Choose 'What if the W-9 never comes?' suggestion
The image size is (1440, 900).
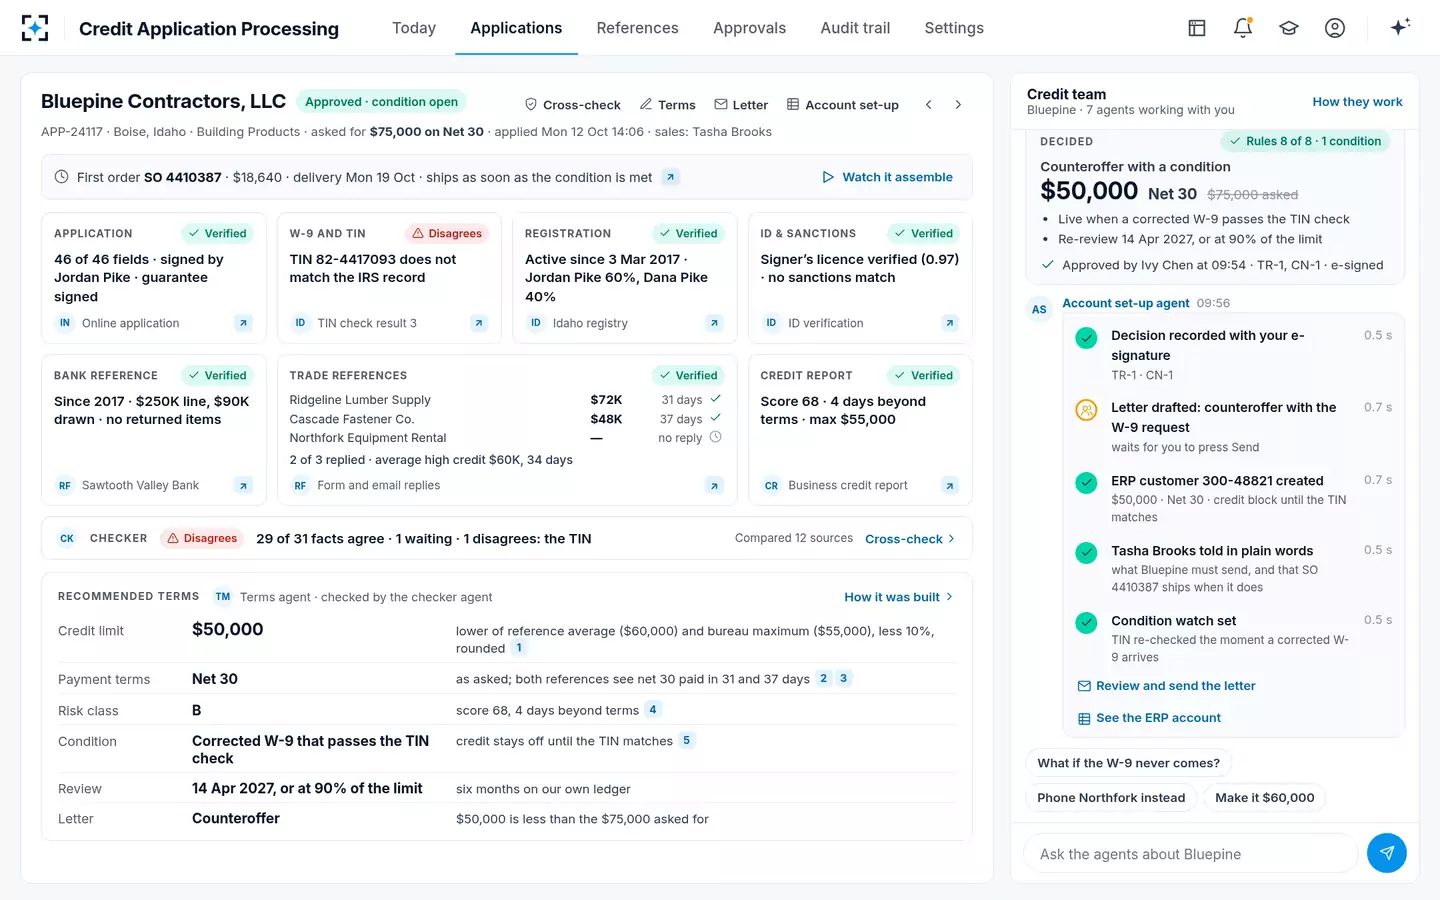[x=1128, y=763]
